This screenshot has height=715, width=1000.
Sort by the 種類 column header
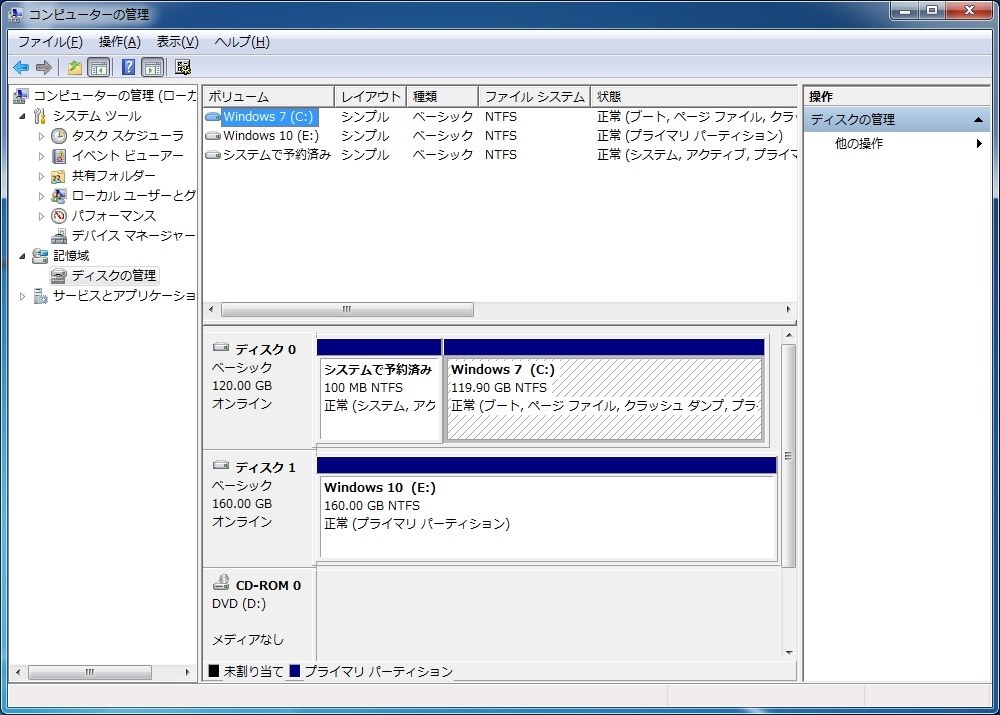click(x=443, y=96)
